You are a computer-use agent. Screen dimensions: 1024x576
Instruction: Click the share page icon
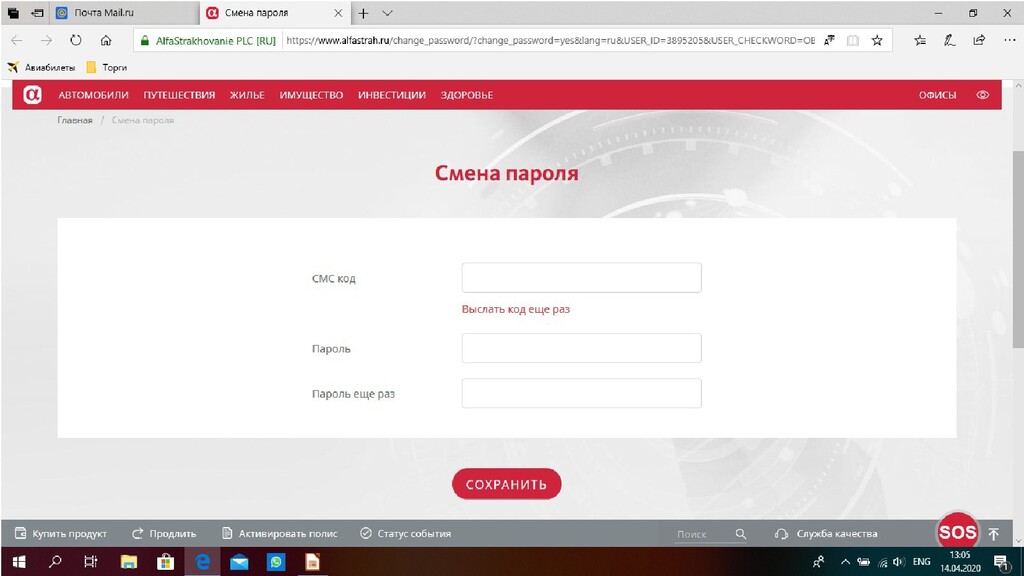tap(979, 40)
